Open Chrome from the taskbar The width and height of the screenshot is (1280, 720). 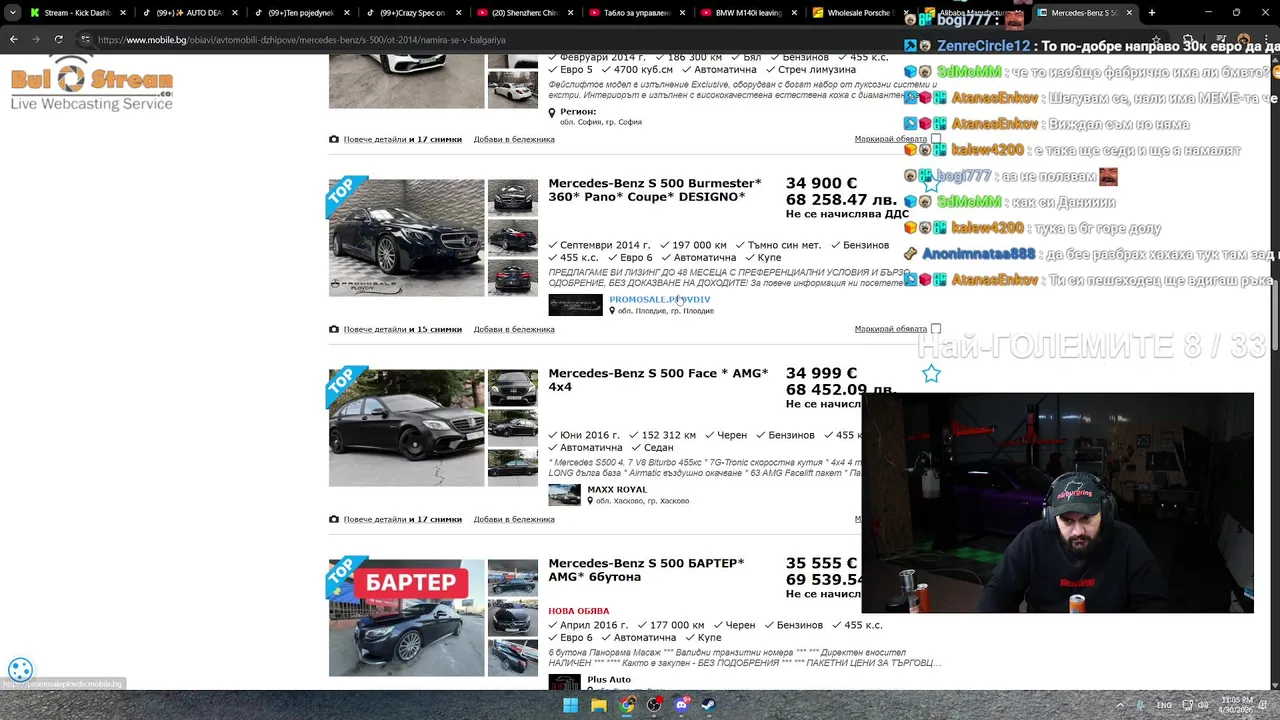pyautogui.click(x=626, y=705)
